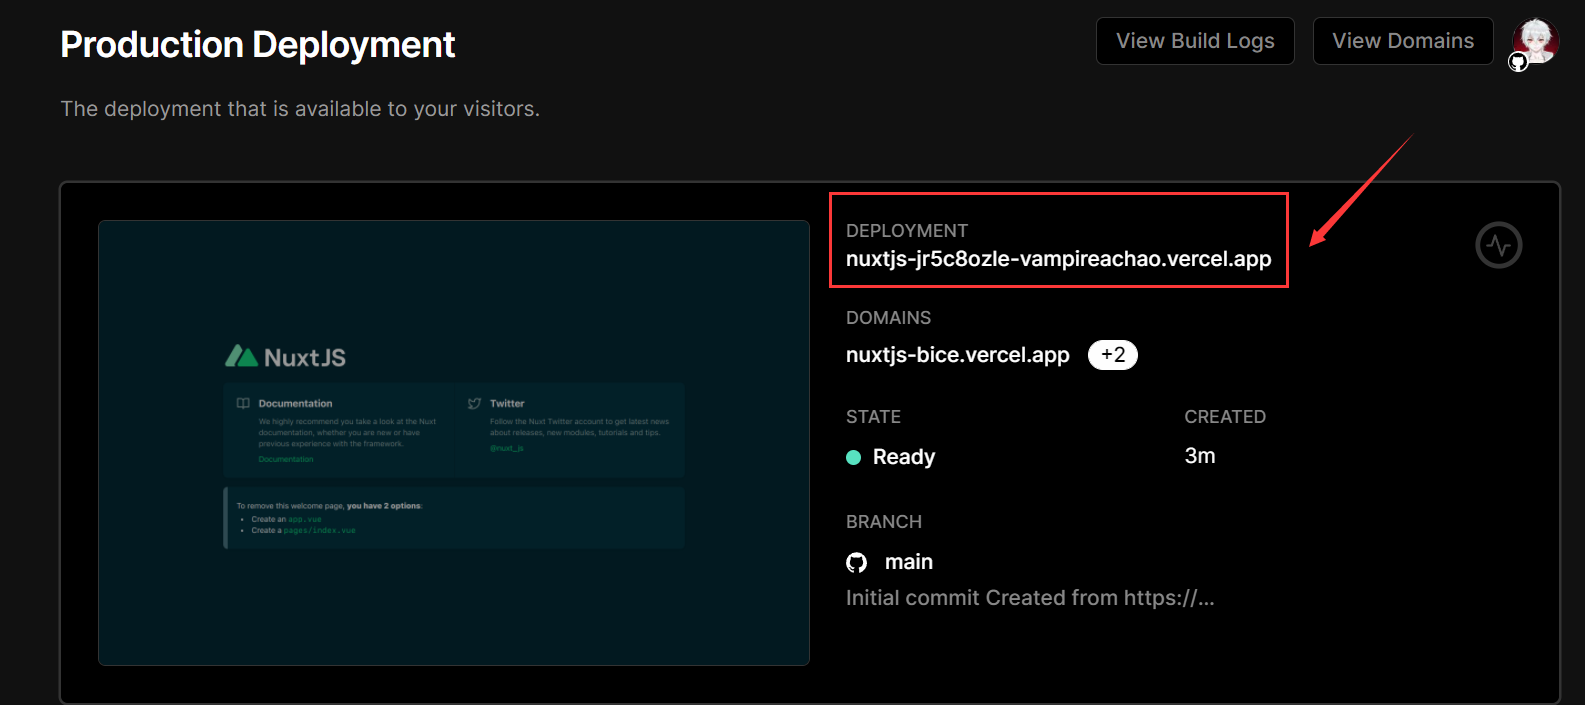Click the GitHub badge on the avatar
This screenshot has width=1585, height=705.
coord(1518,63)
